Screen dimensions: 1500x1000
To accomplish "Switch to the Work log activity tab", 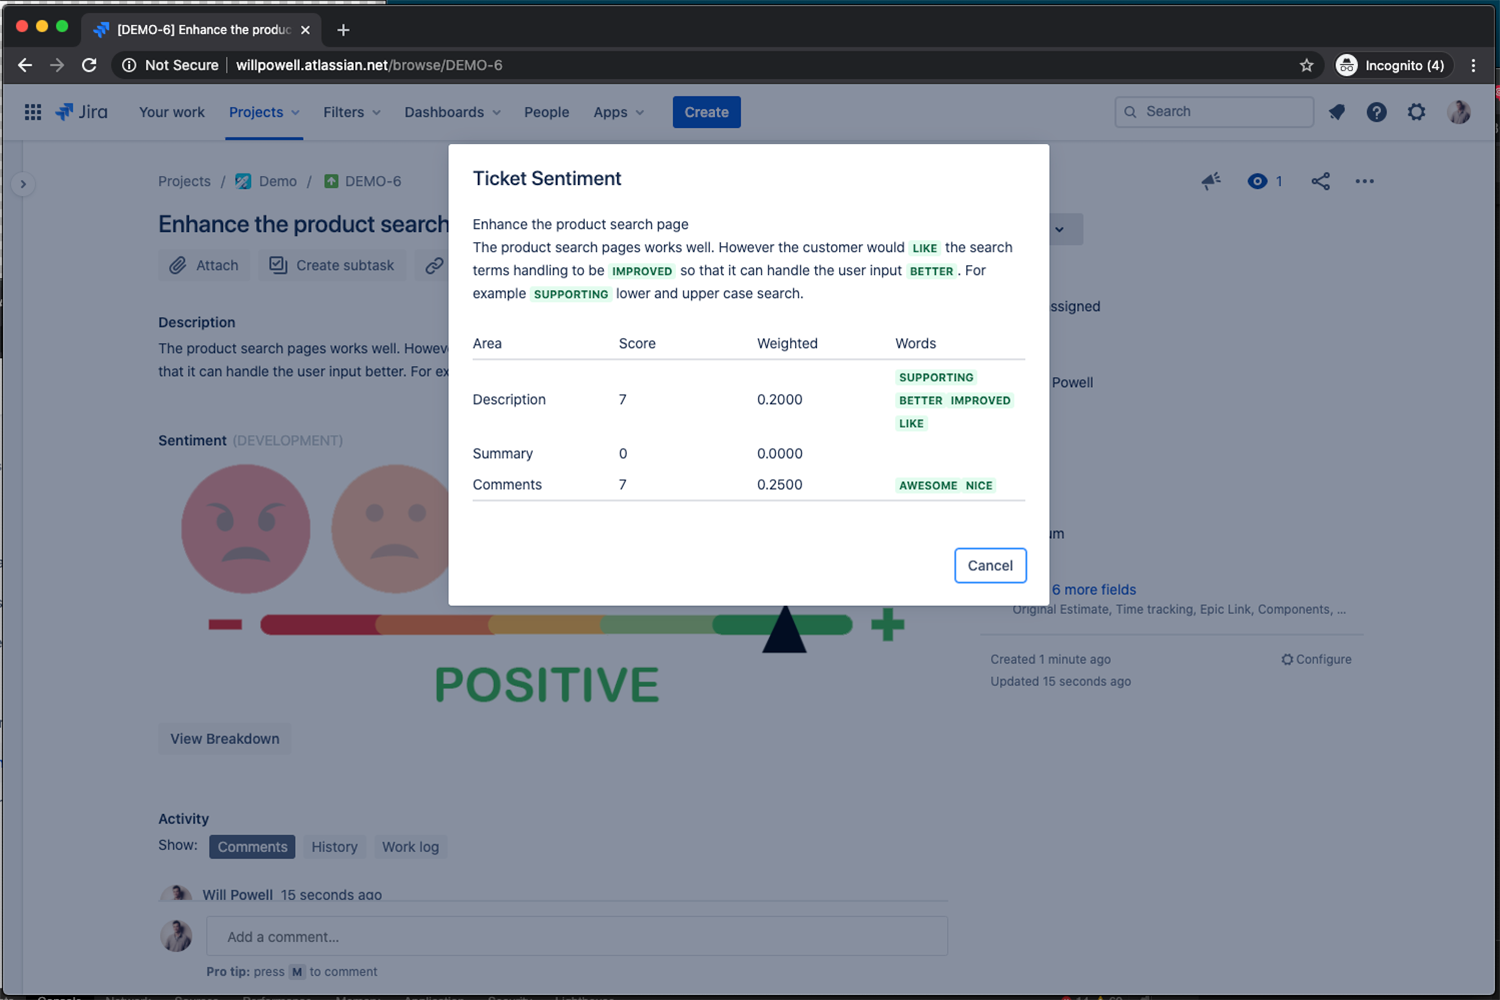I will point(410,847).
